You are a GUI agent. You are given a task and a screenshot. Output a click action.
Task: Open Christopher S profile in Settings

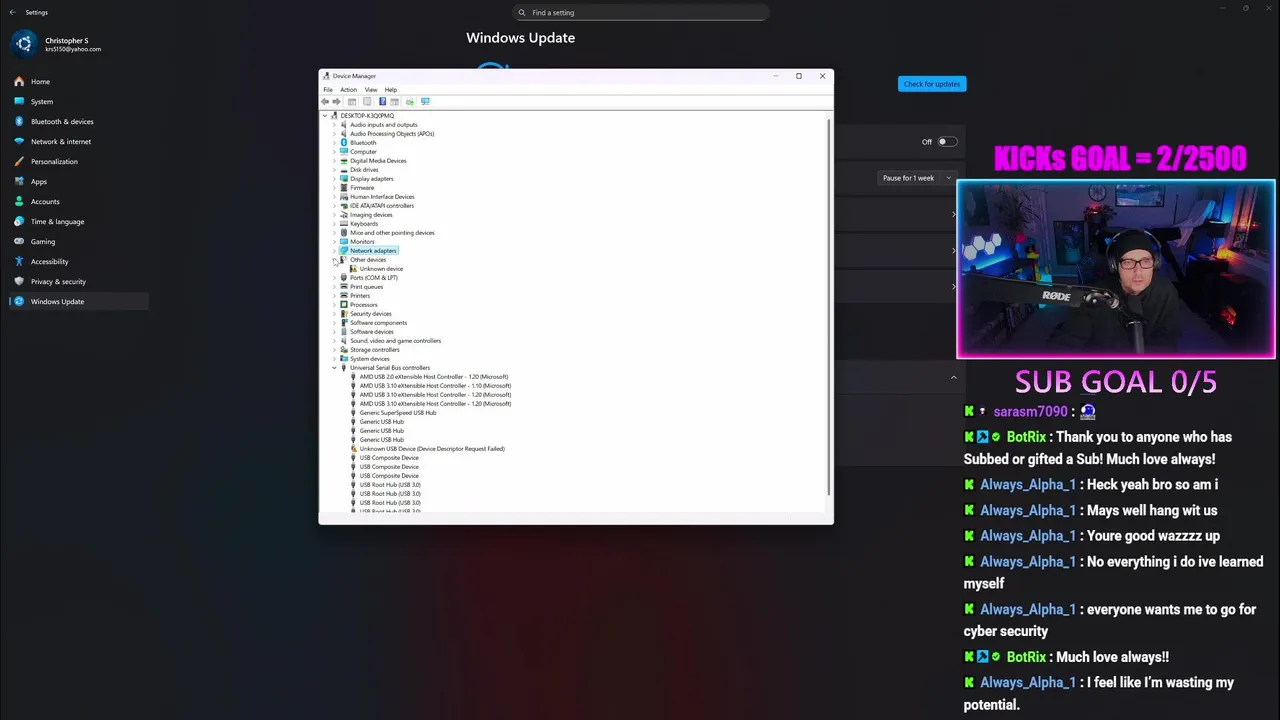(x=58, y=44)
